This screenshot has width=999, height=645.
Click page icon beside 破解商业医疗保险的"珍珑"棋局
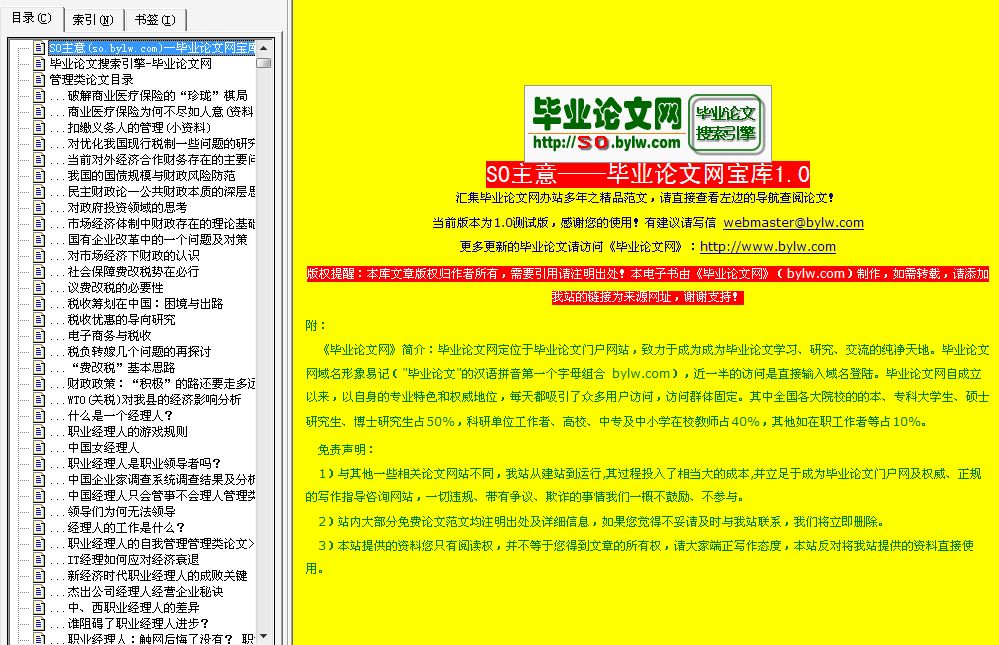tap(40, 96)
